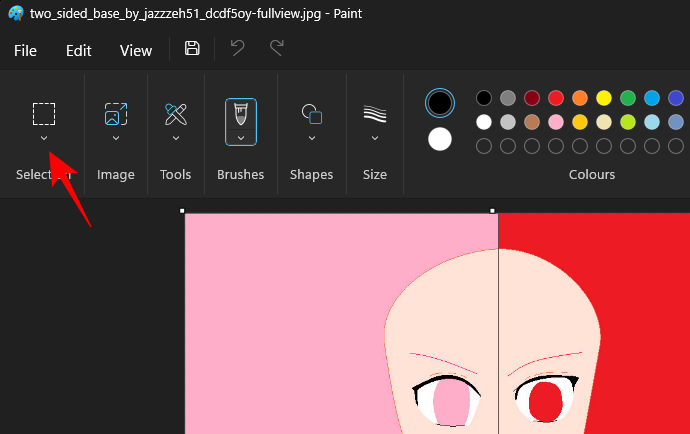The image size is (690, 434).
Task: Click the Shapes icon
Action: click(x=311, y=113)
